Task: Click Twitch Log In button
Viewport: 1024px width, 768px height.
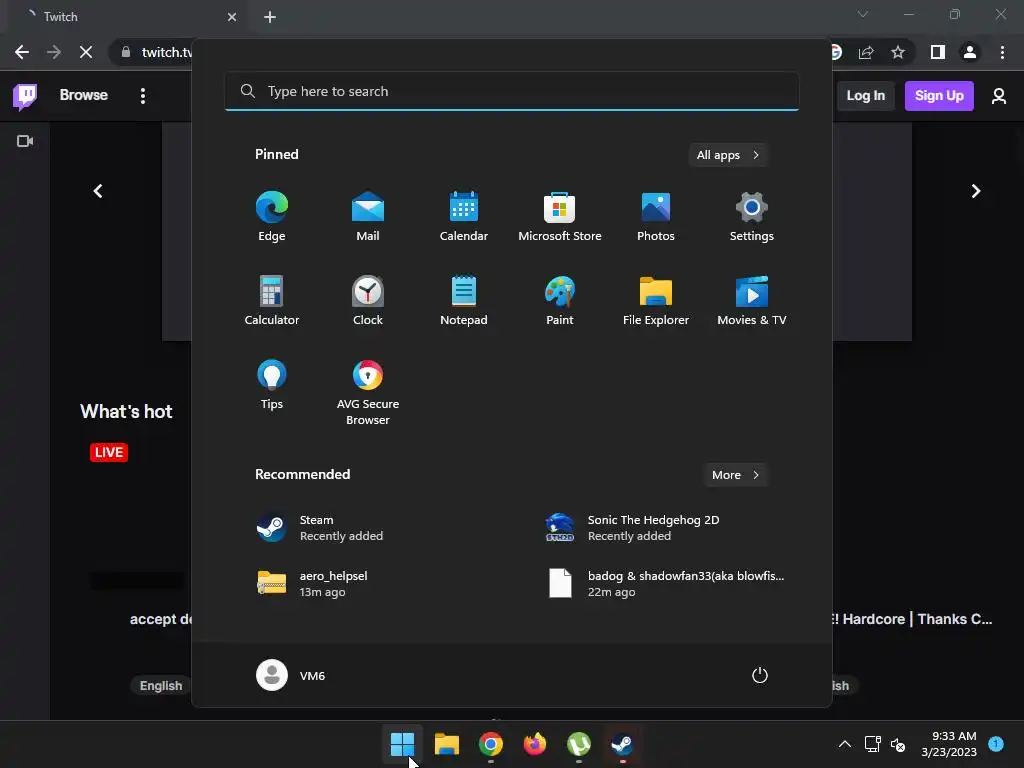Action: [x=866, y=96]
